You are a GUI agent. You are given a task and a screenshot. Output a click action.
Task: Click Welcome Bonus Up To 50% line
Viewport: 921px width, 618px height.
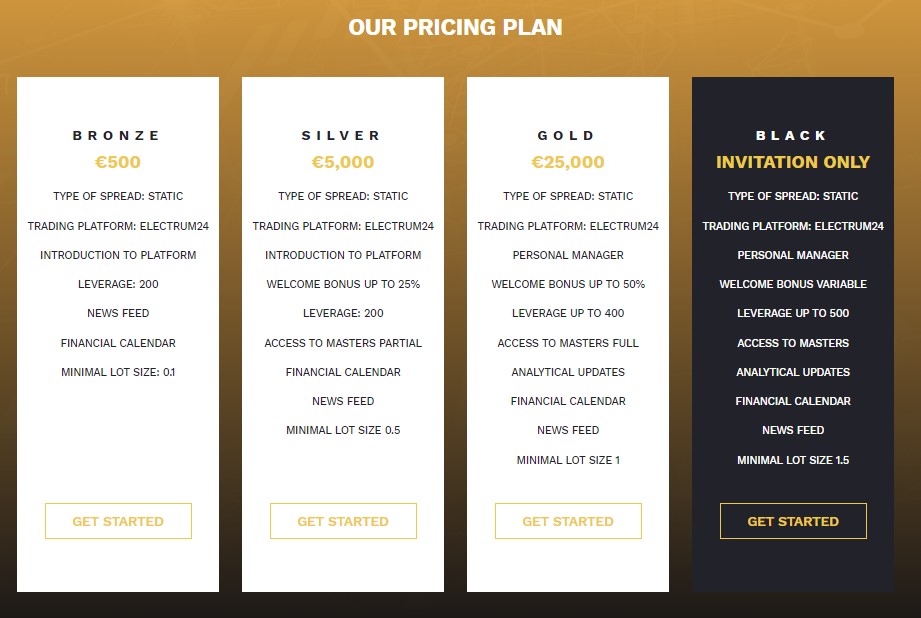[568, 284]
